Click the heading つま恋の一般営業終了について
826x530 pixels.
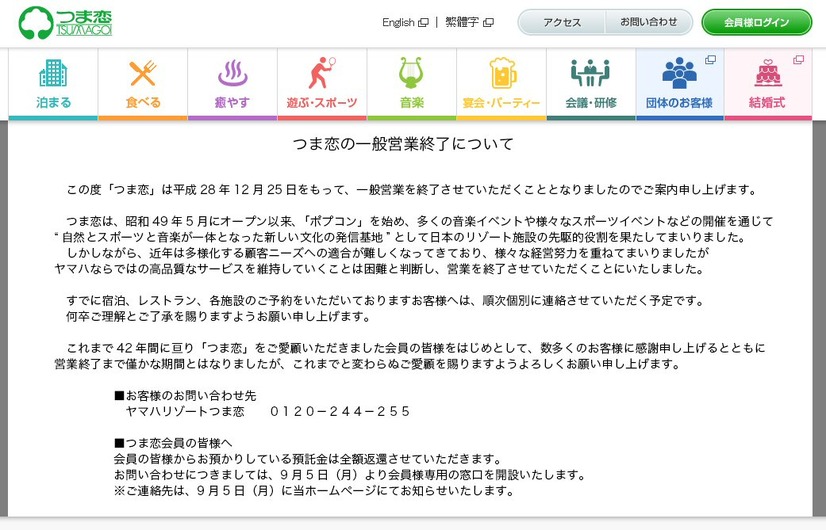[403, 144]
